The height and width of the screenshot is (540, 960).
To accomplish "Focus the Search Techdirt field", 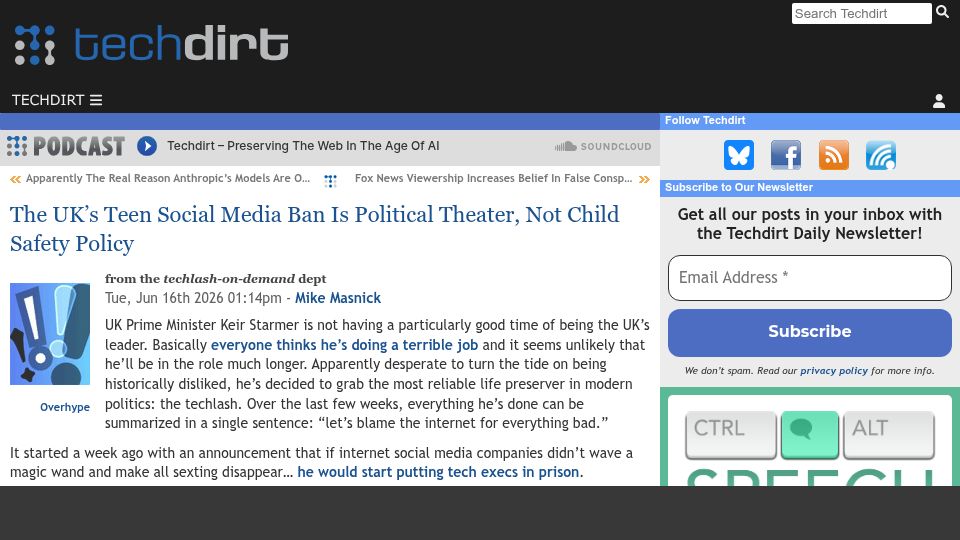I will [x=861, y=13].
